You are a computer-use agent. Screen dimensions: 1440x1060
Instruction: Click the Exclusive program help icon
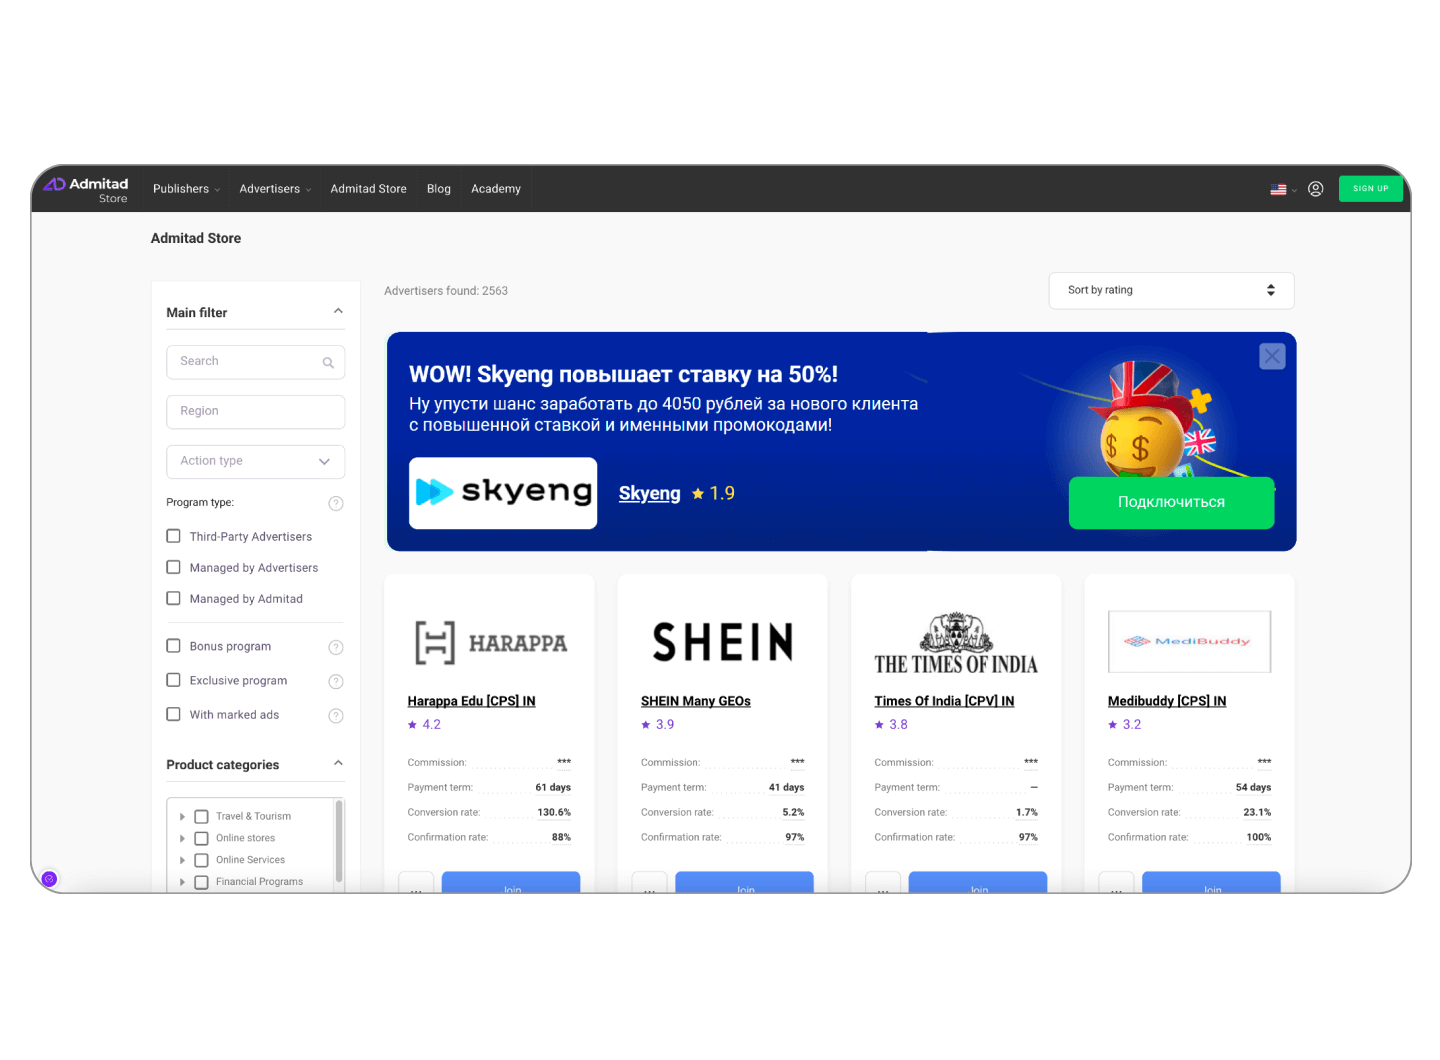pyautogui.click(x=336, y=682)
